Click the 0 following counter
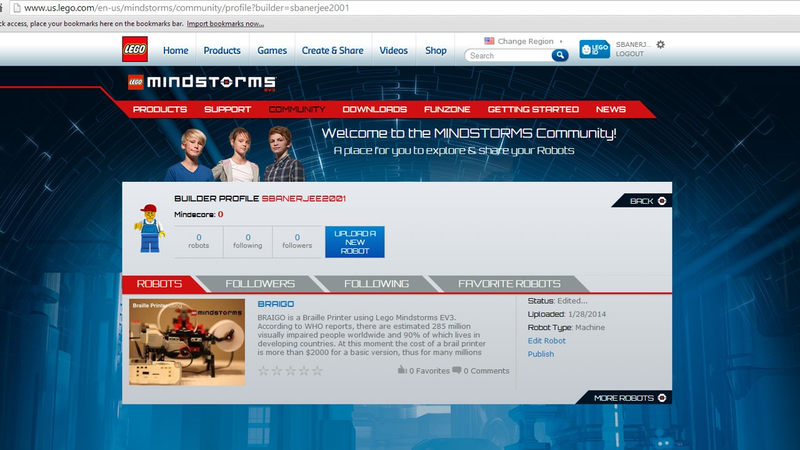This screenshot has width=800, height=450. [248, 241]
